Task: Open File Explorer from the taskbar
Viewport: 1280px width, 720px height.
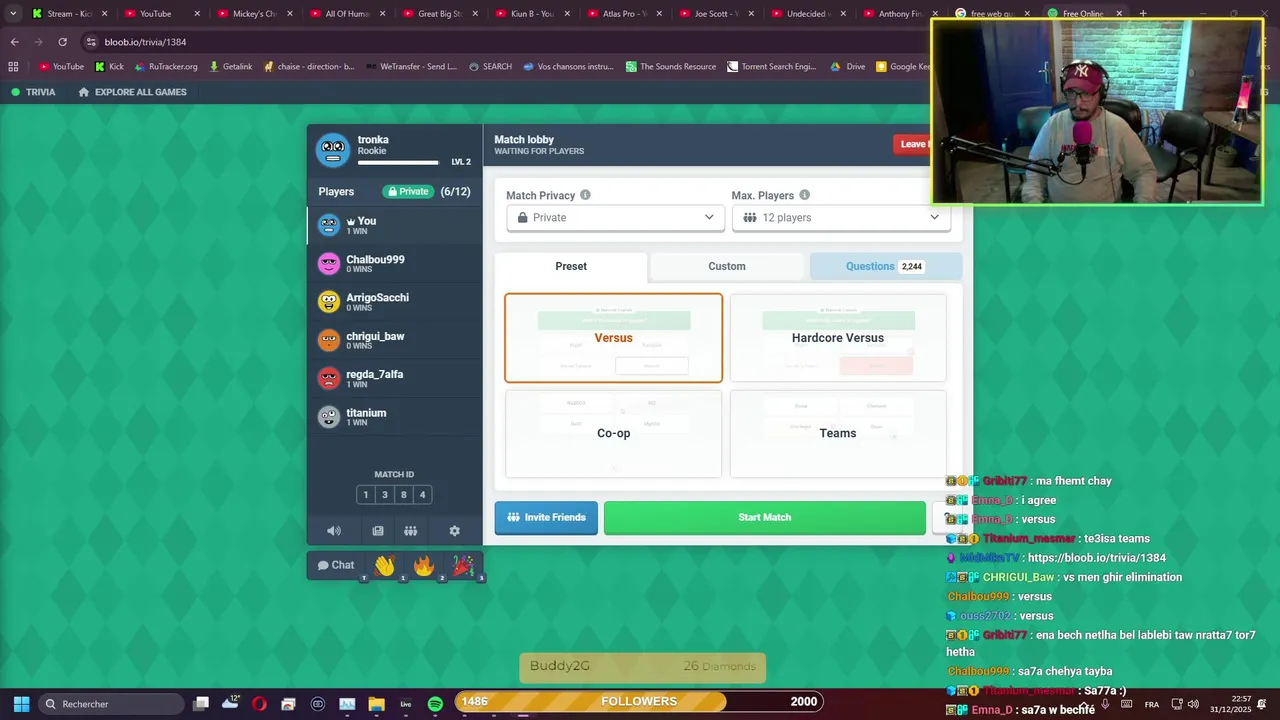Action: [x=376, y=704]
